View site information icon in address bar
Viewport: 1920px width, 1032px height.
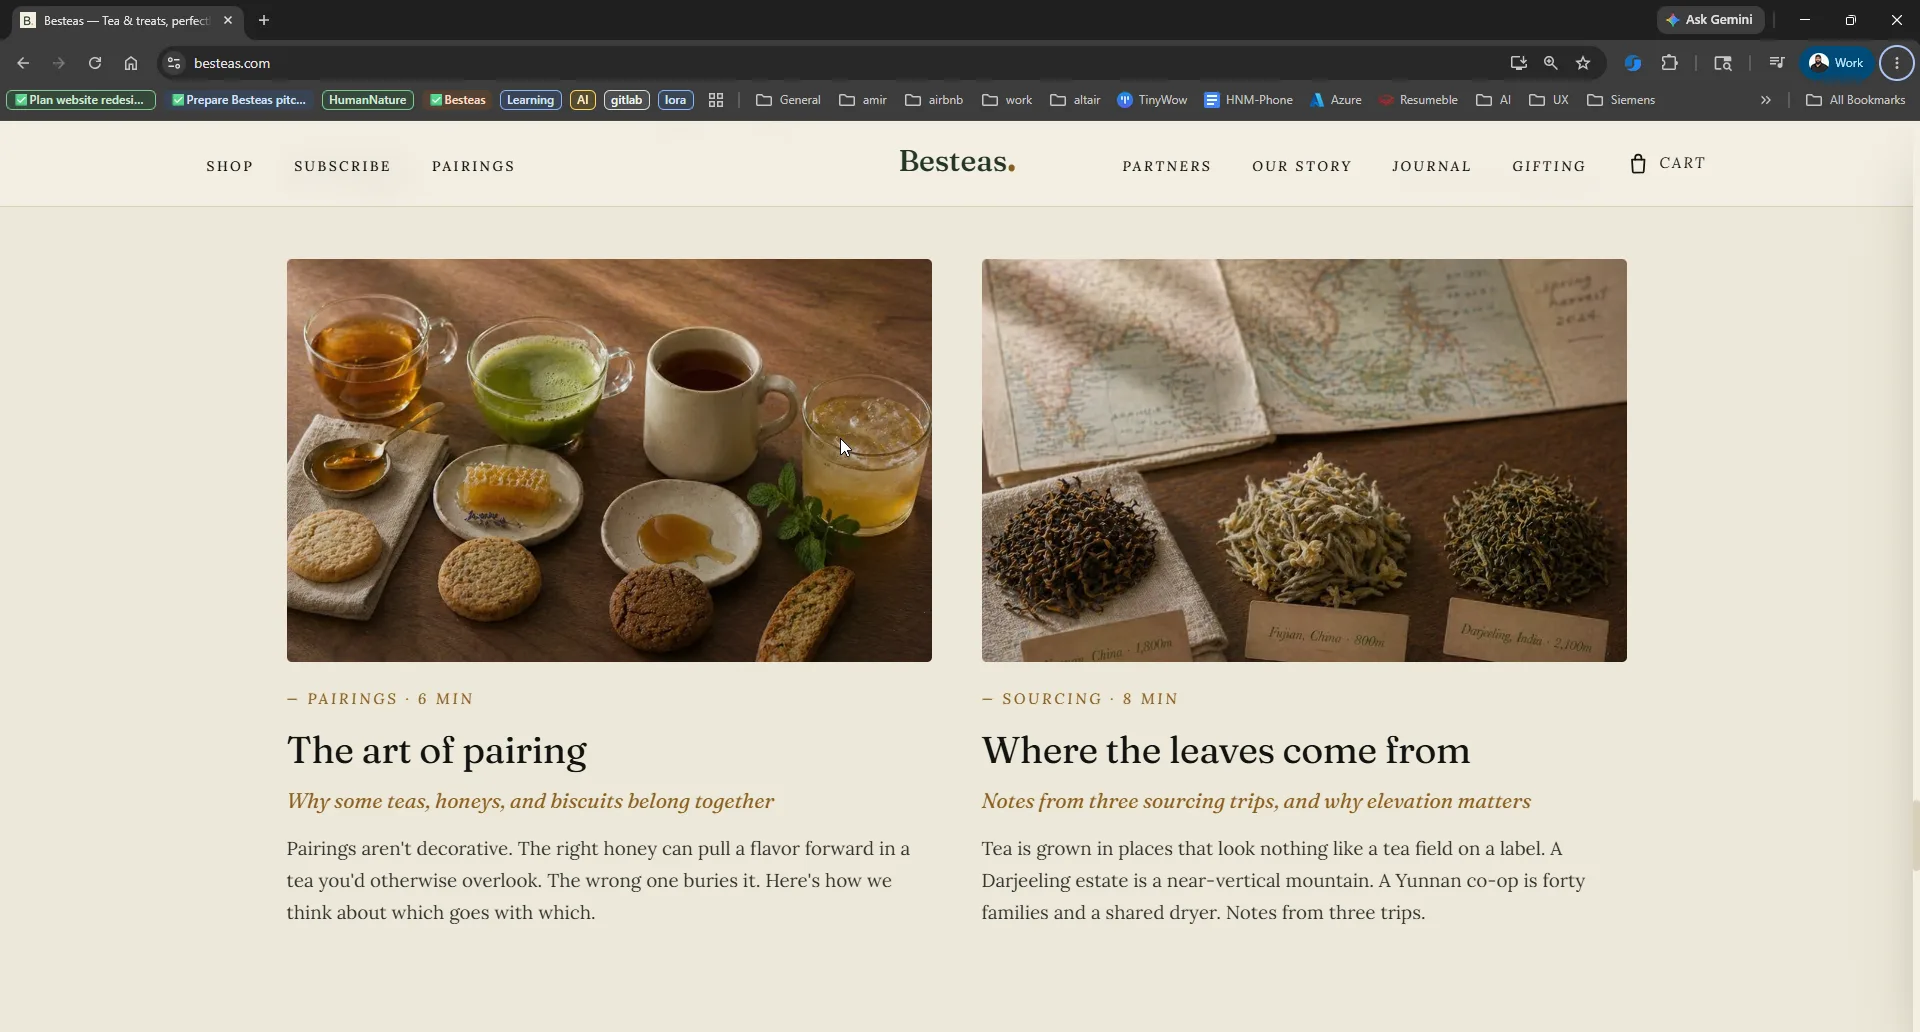click(x=173, y=63)
